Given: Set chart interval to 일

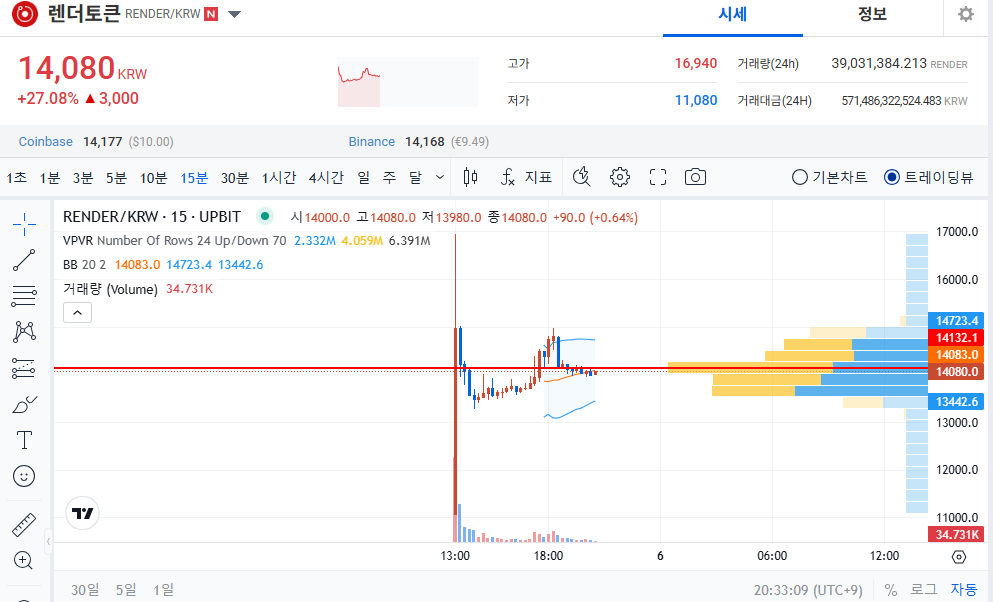Looking at the screenshot, I should (x=364, y=178).
